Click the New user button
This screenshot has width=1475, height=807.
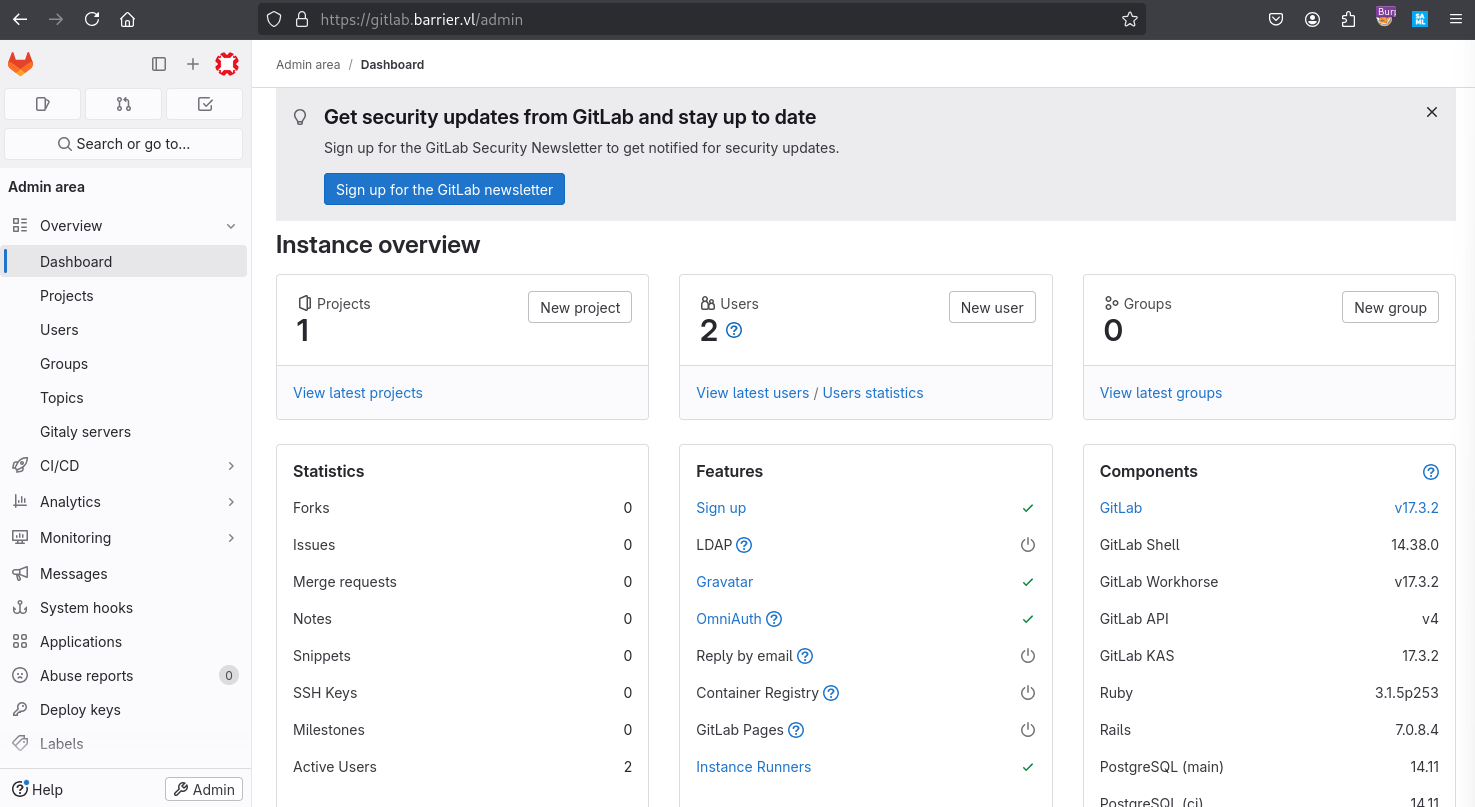pyautogui.click(x=992, y=307)
